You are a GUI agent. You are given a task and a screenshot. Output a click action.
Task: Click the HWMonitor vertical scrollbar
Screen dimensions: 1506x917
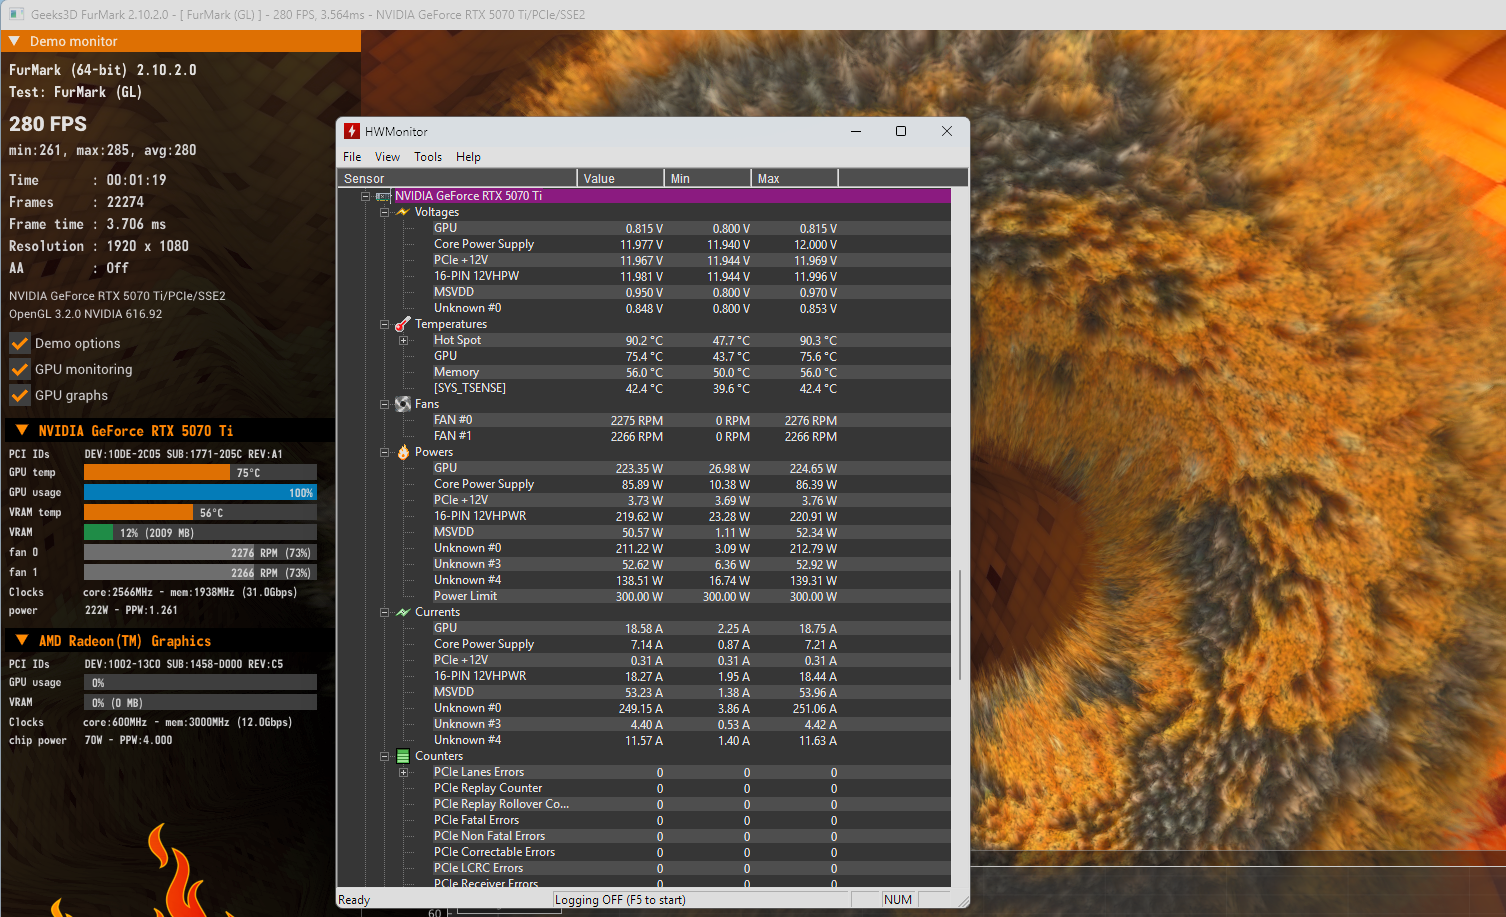pos(960,625)
